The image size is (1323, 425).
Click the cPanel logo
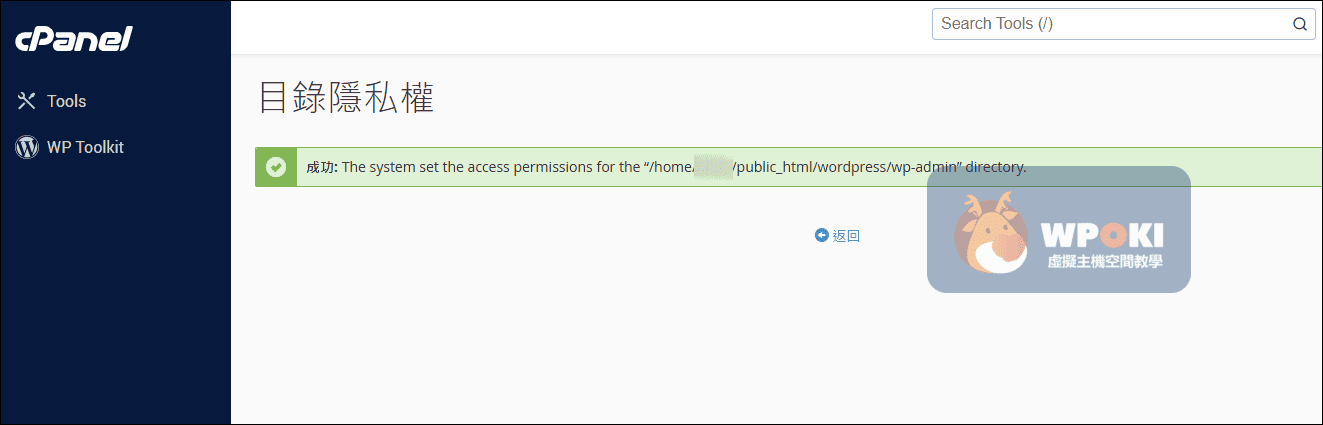coord(74,39)
